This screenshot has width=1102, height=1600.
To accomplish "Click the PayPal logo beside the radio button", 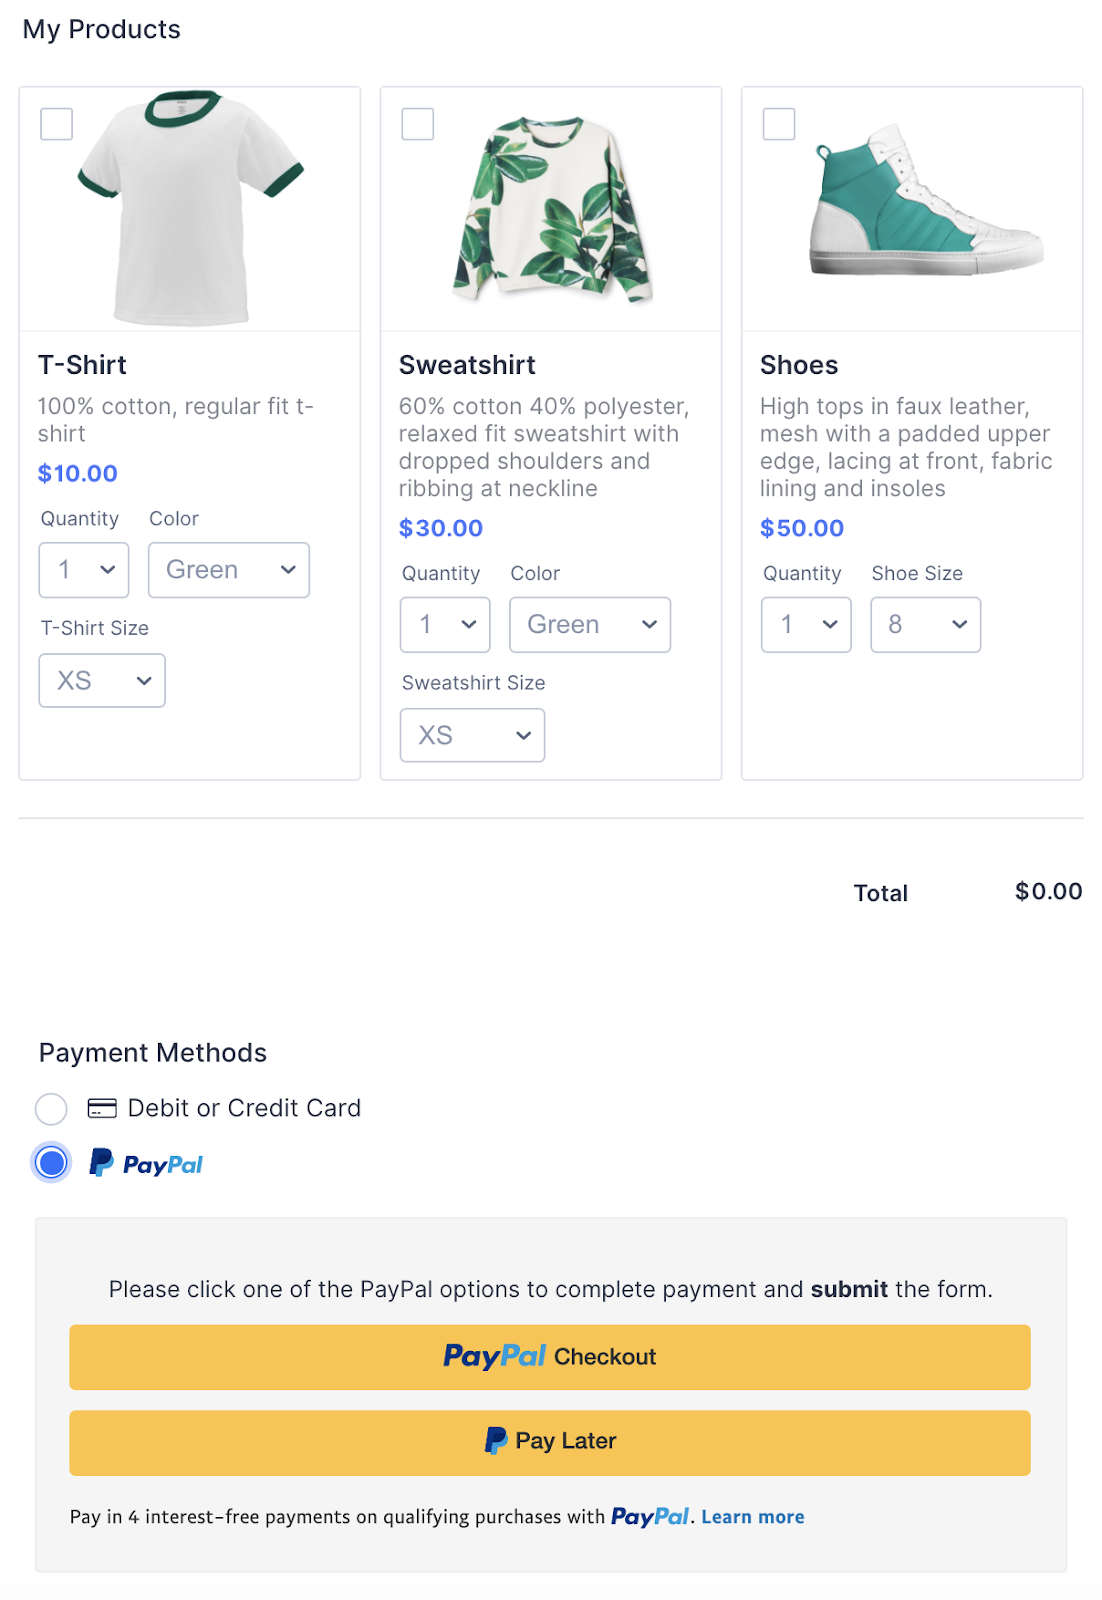I will (x=147, y=1163).
